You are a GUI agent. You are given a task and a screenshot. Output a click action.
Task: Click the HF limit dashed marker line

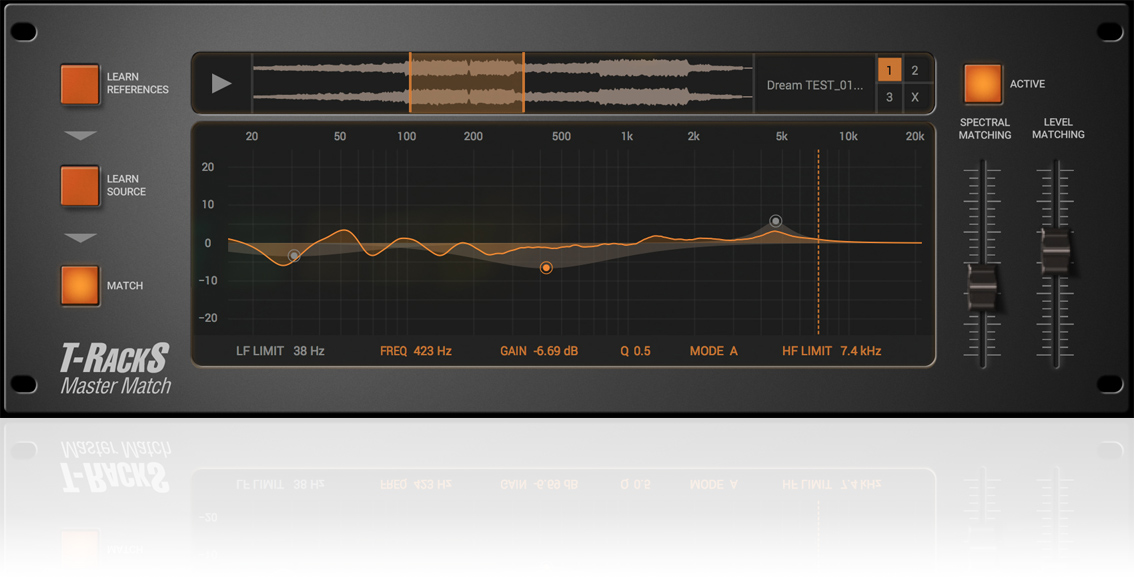click(819, 242)
